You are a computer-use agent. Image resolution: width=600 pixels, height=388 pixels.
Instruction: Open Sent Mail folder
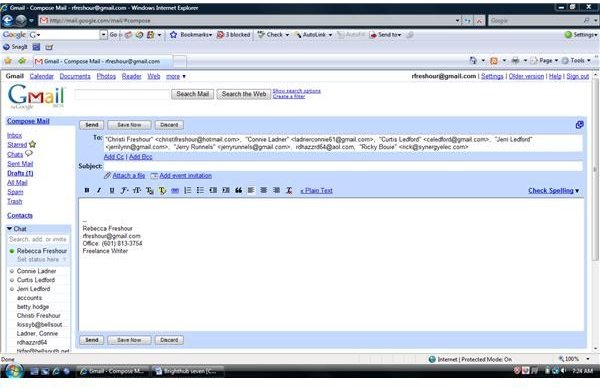point(20,164)
